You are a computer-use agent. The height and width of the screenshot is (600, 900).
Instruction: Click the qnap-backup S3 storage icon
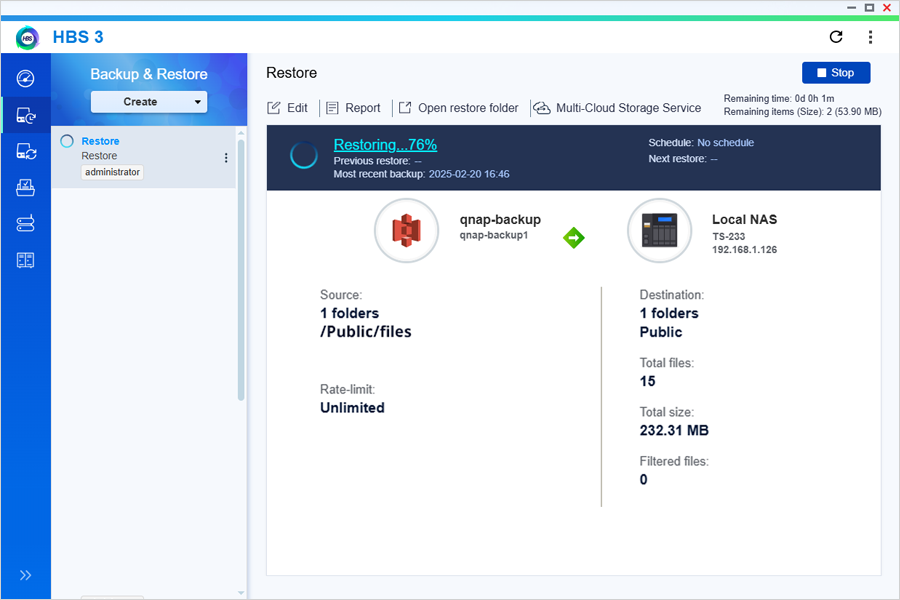click(x=406, y=230)
